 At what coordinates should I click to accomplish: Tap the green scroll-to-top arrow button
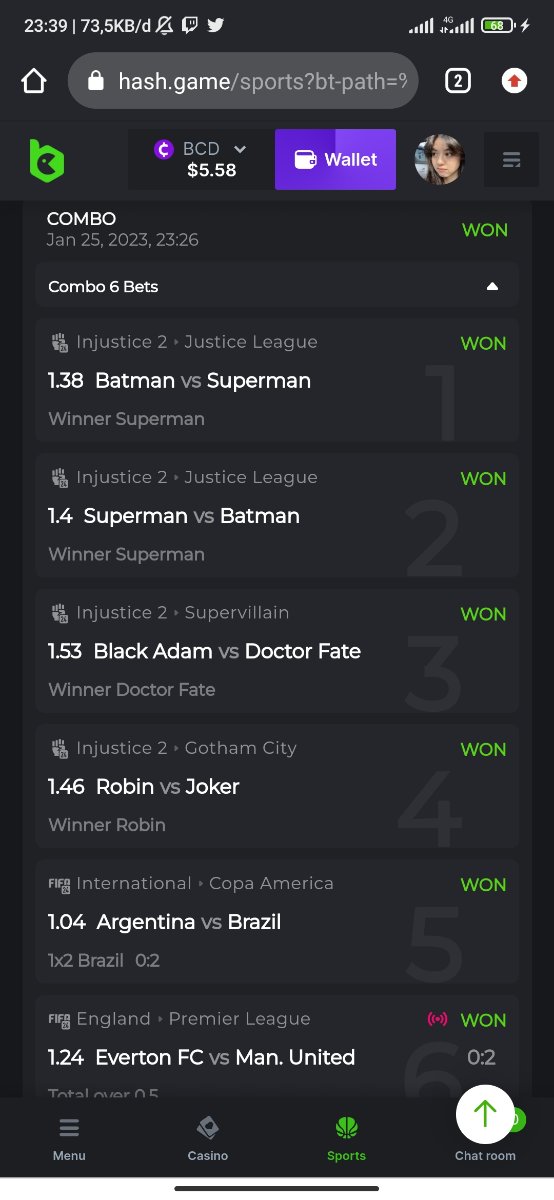click(x=485, y=1114)
